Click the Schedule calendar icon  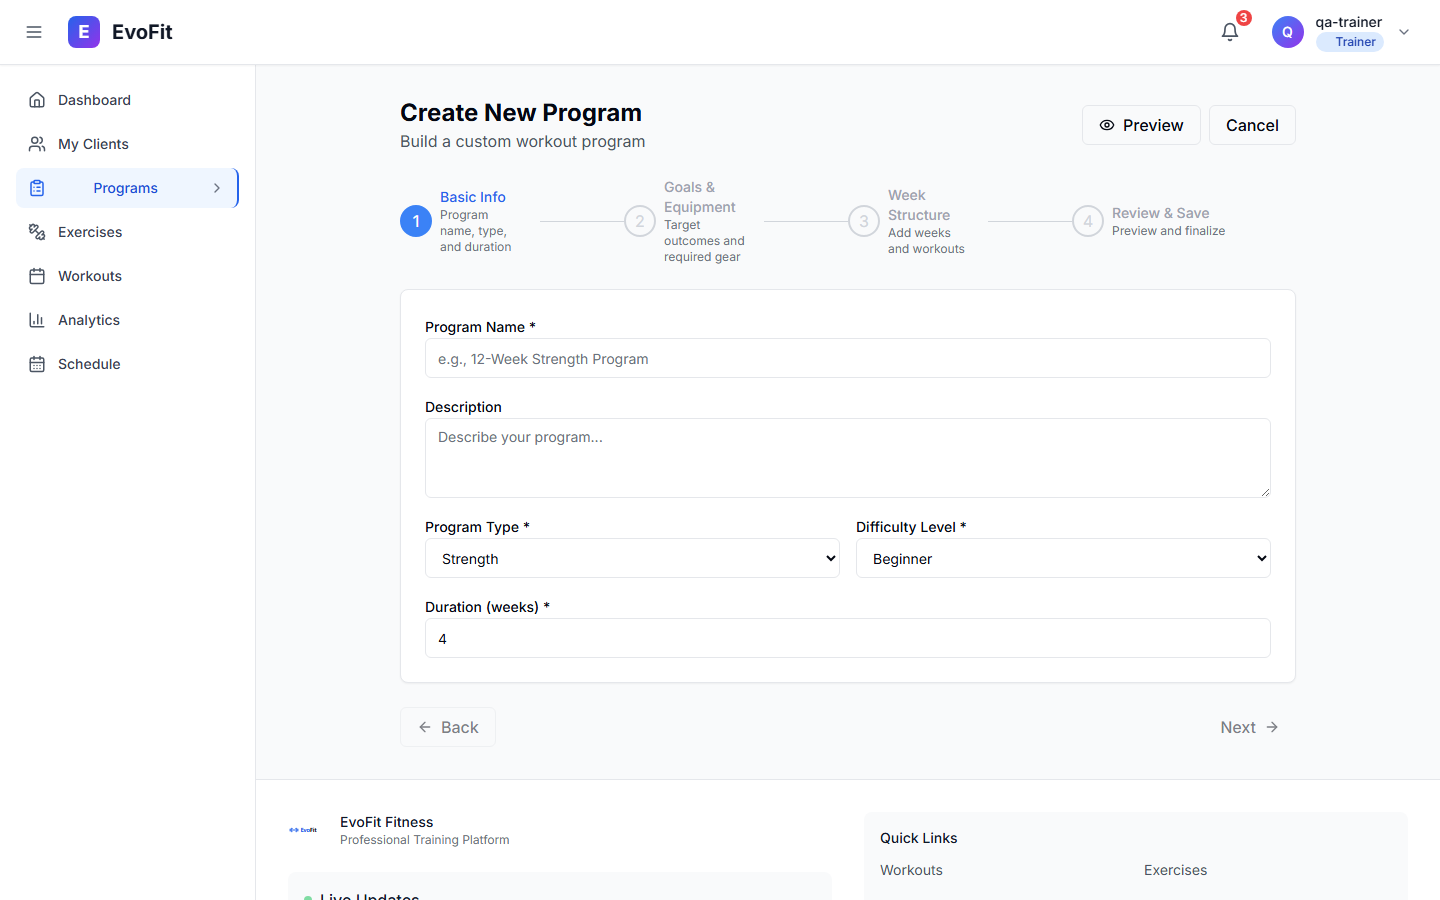pos(37,364)
